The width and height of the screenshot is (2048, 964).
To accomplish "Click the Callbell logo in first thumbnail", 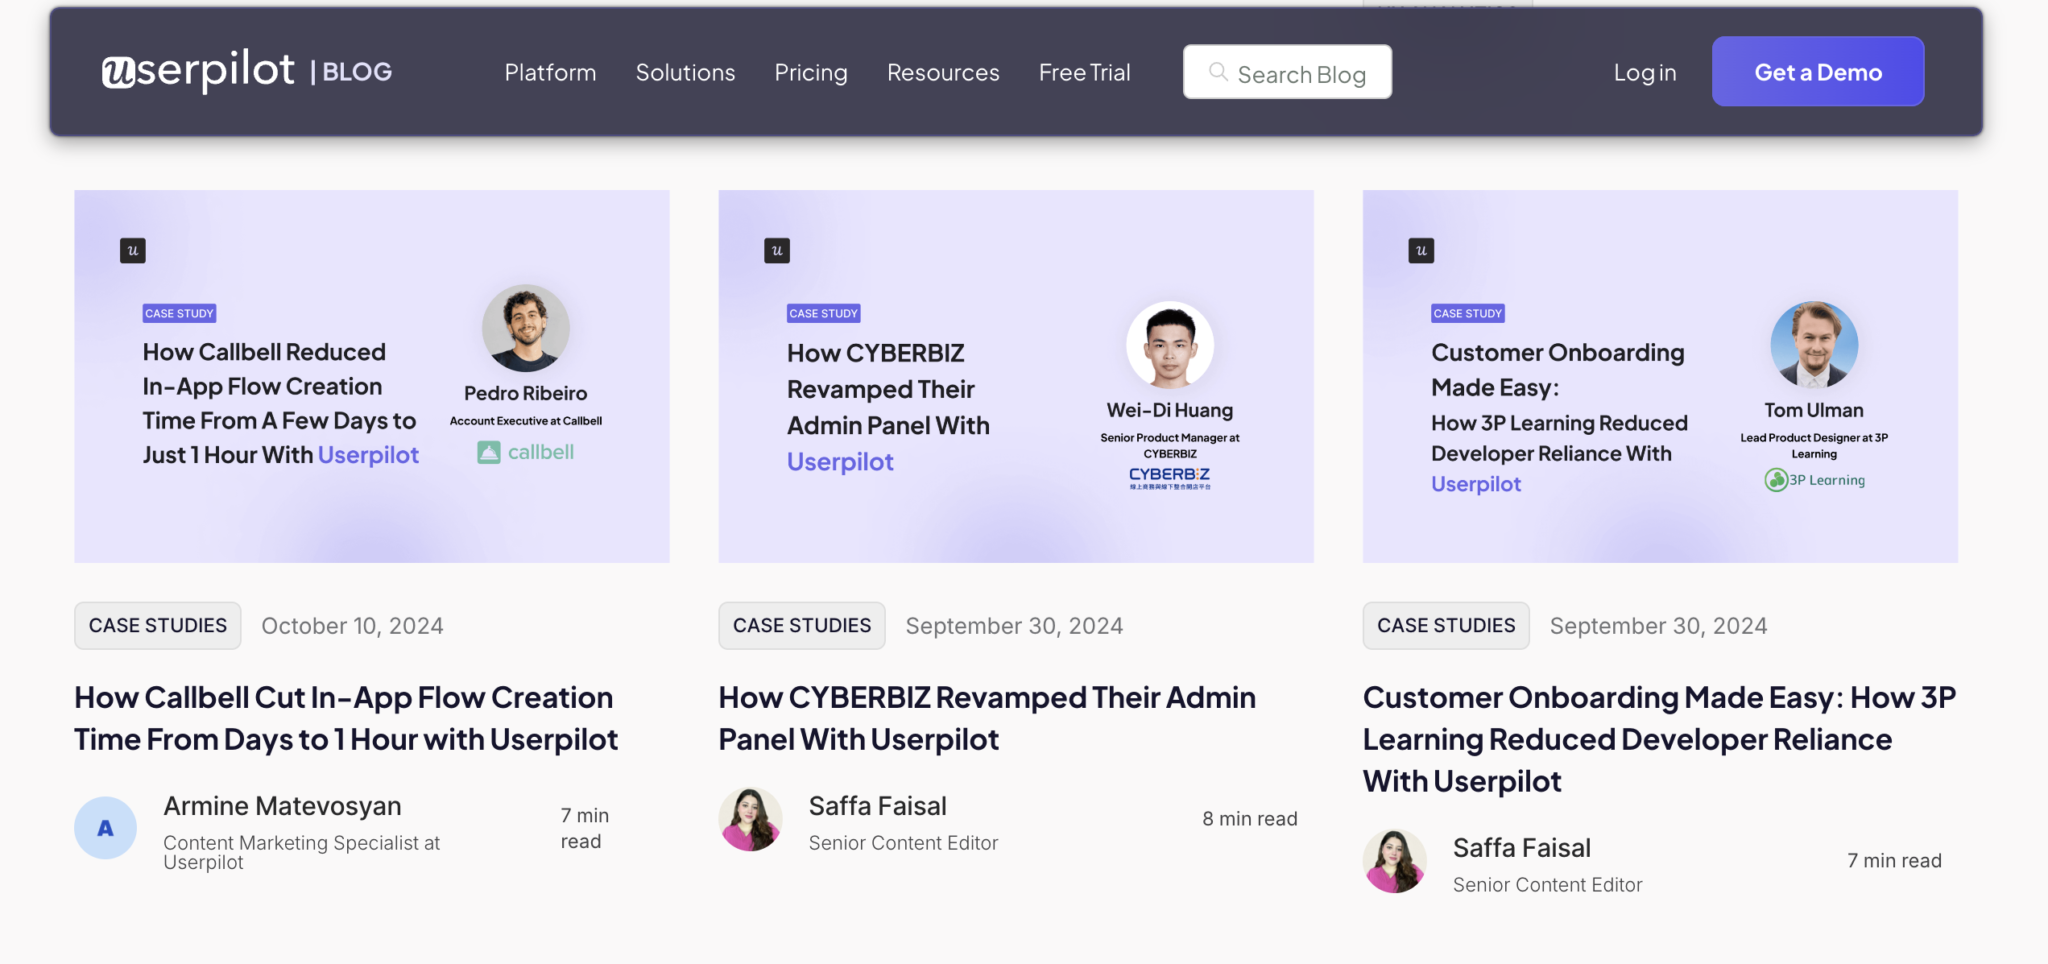I will [526, 452].
